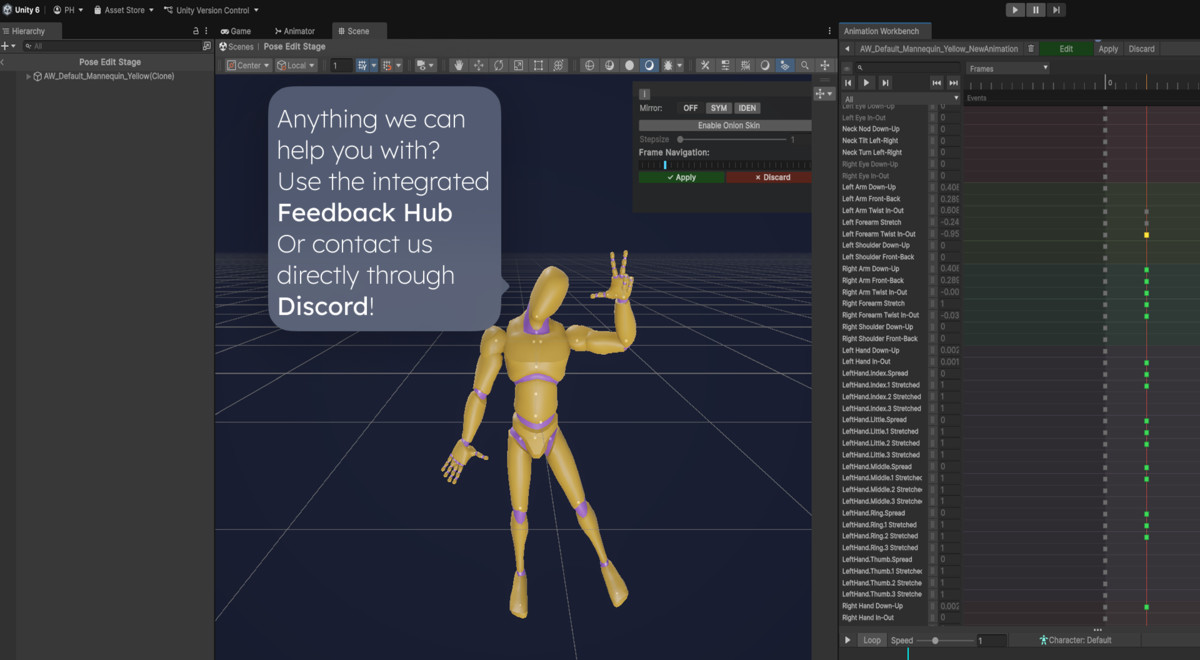This screenshot has width=1200, height=660.
Task: Go to previous keyframe in Animation Workbench
Action: (936, 83)
